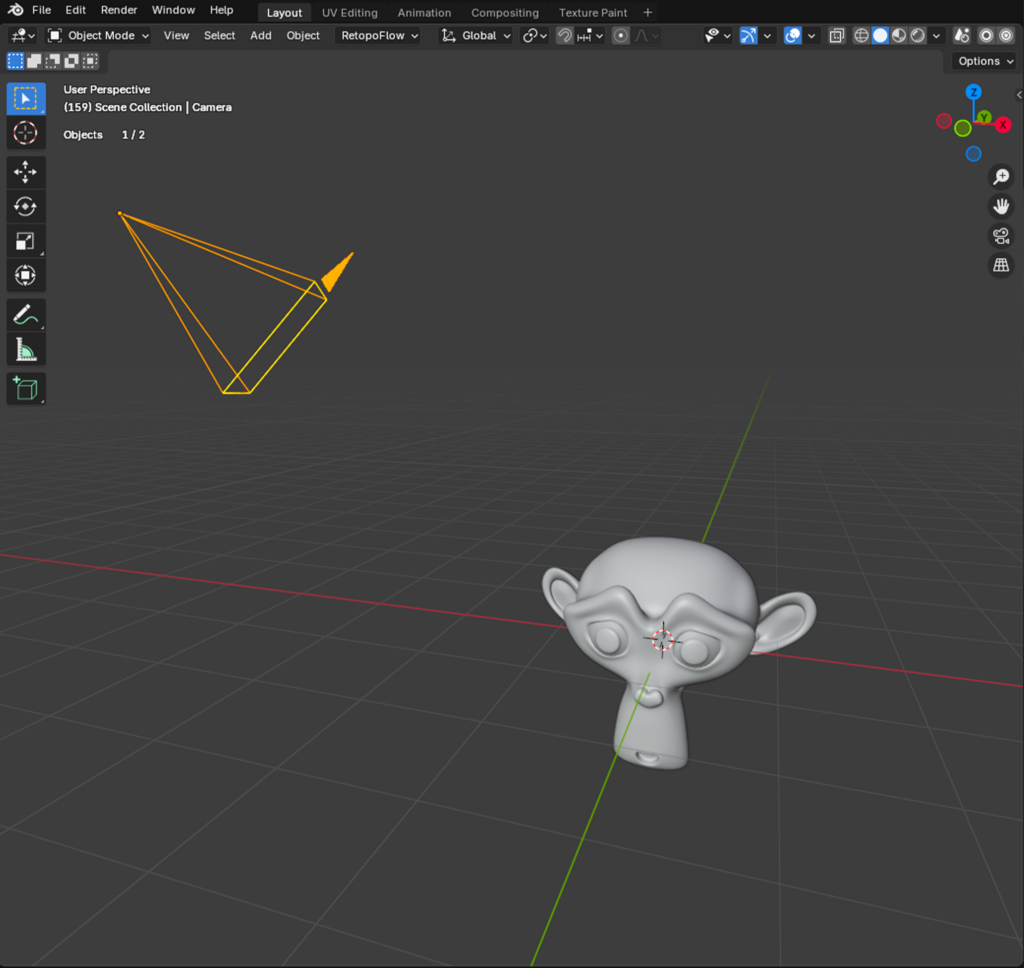Screen dimensions: 1024x968
Task: Toggle snapping magnet icon
Action: point(564,36)
